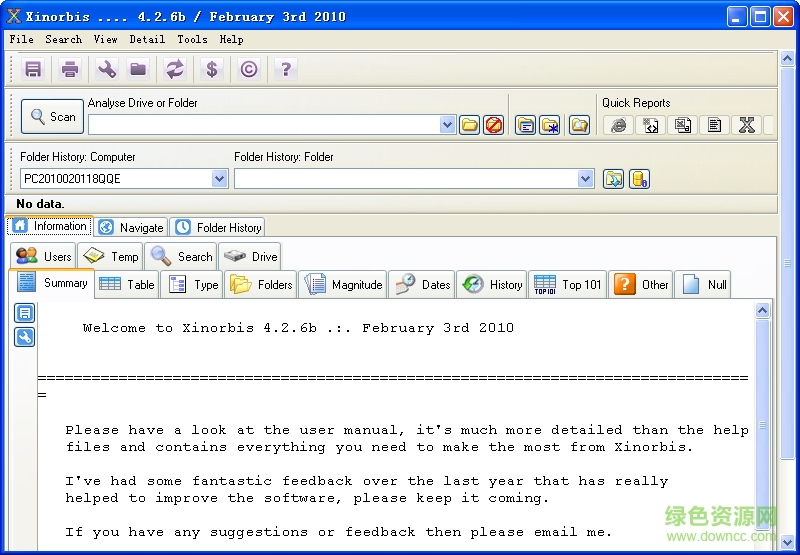
Task: Click the folder-with-list icon by the scan bar
Action: coord(525,125)
